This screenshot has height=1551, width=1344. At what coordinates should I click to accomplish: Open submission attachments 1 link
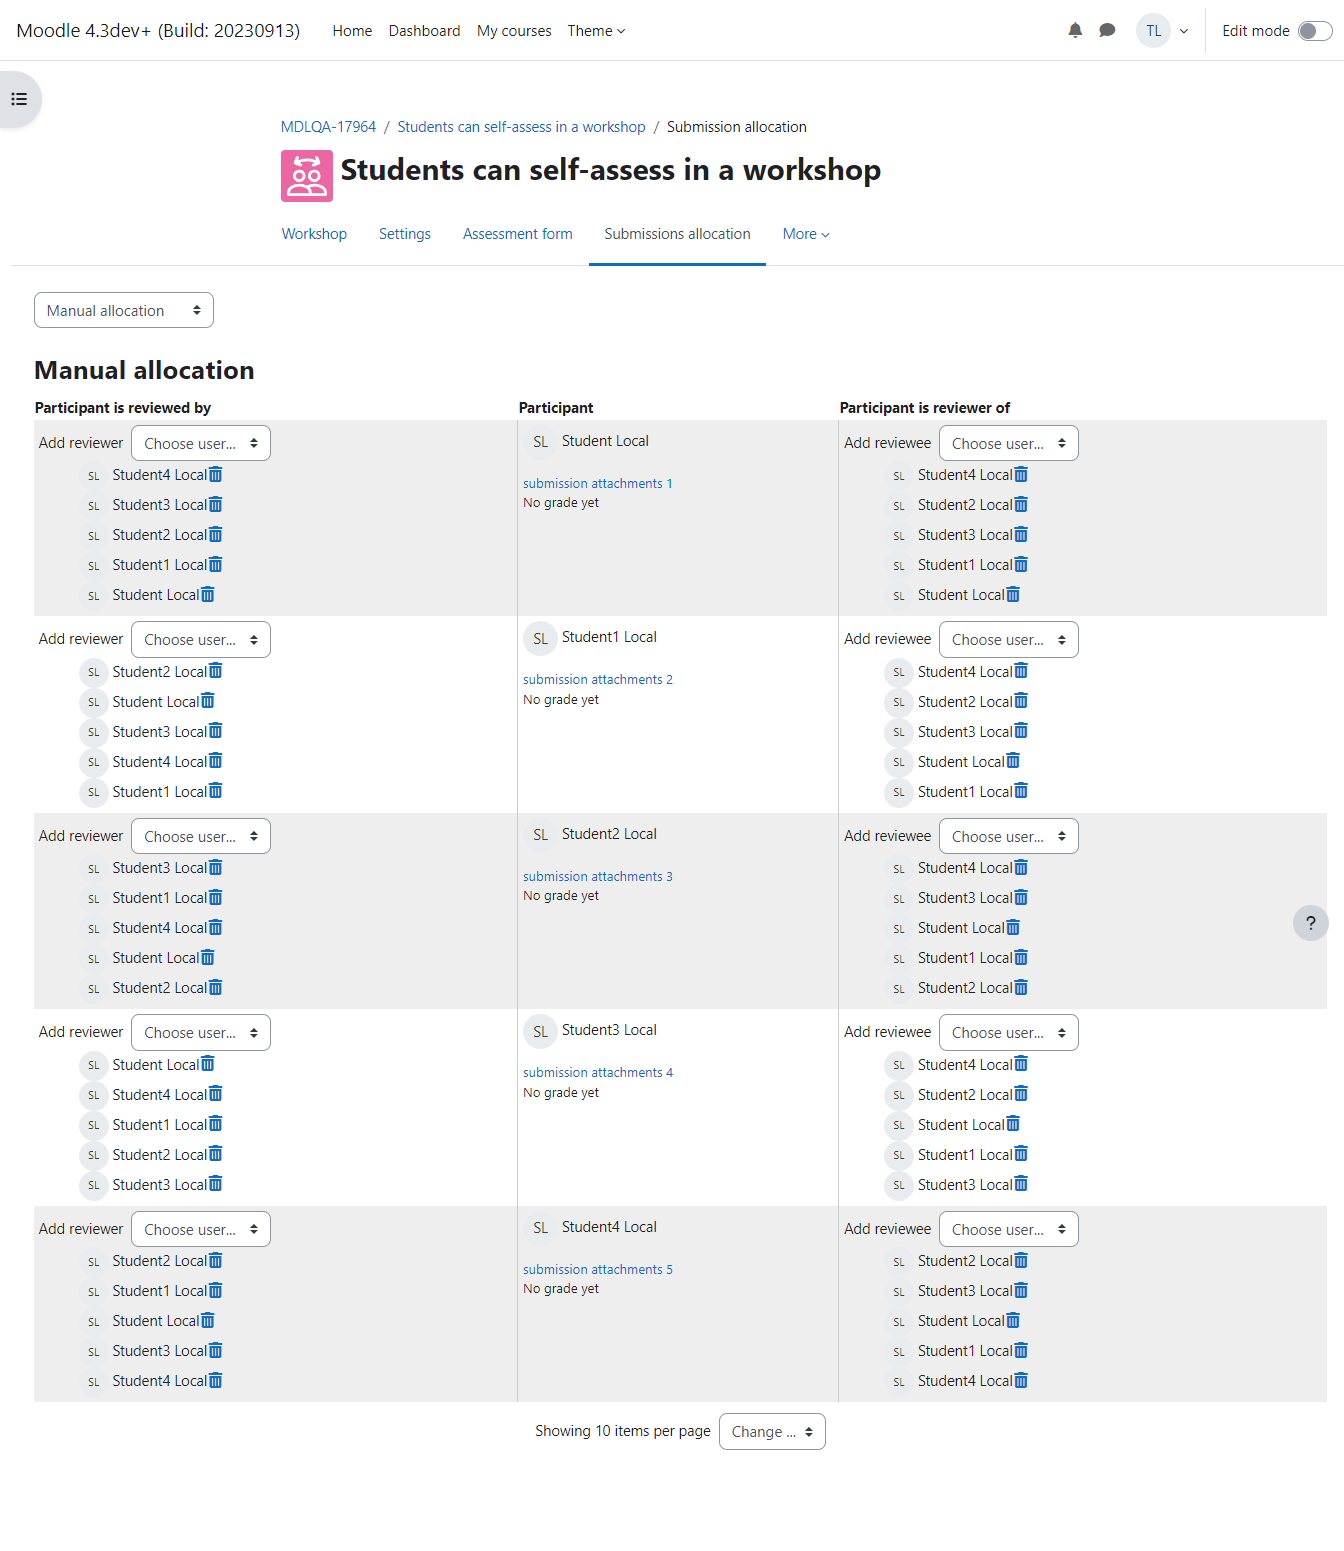click(597, 483)
